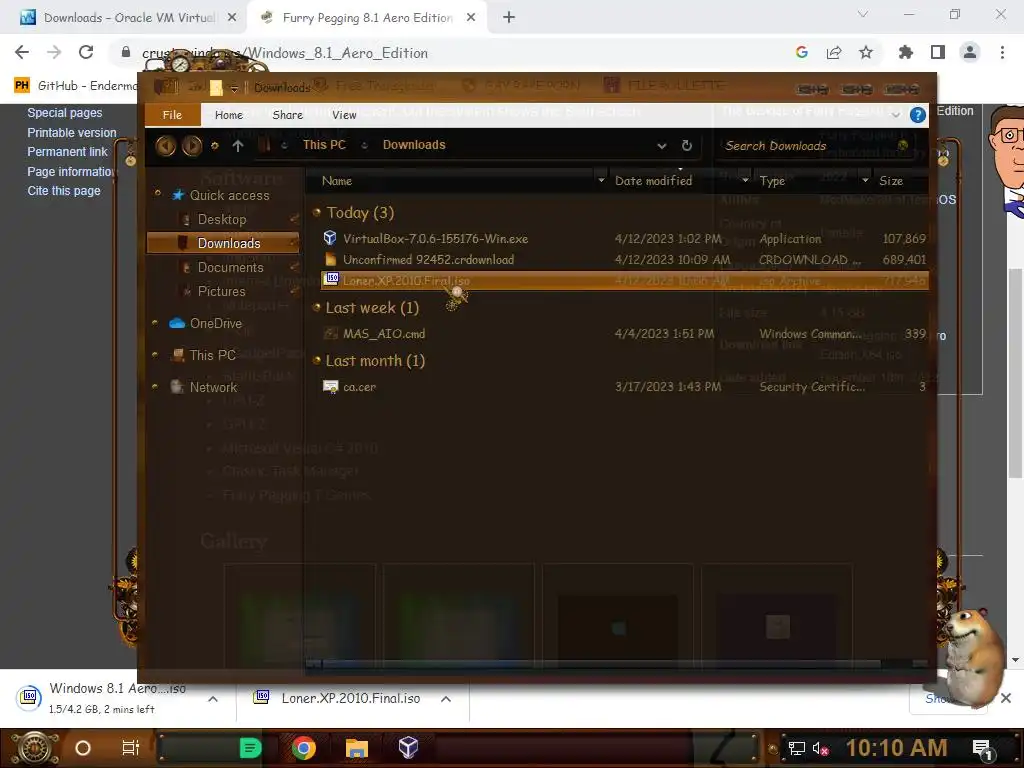1024x768 pixels.
Task: Open Special pages link
Action: pos(65,112)
